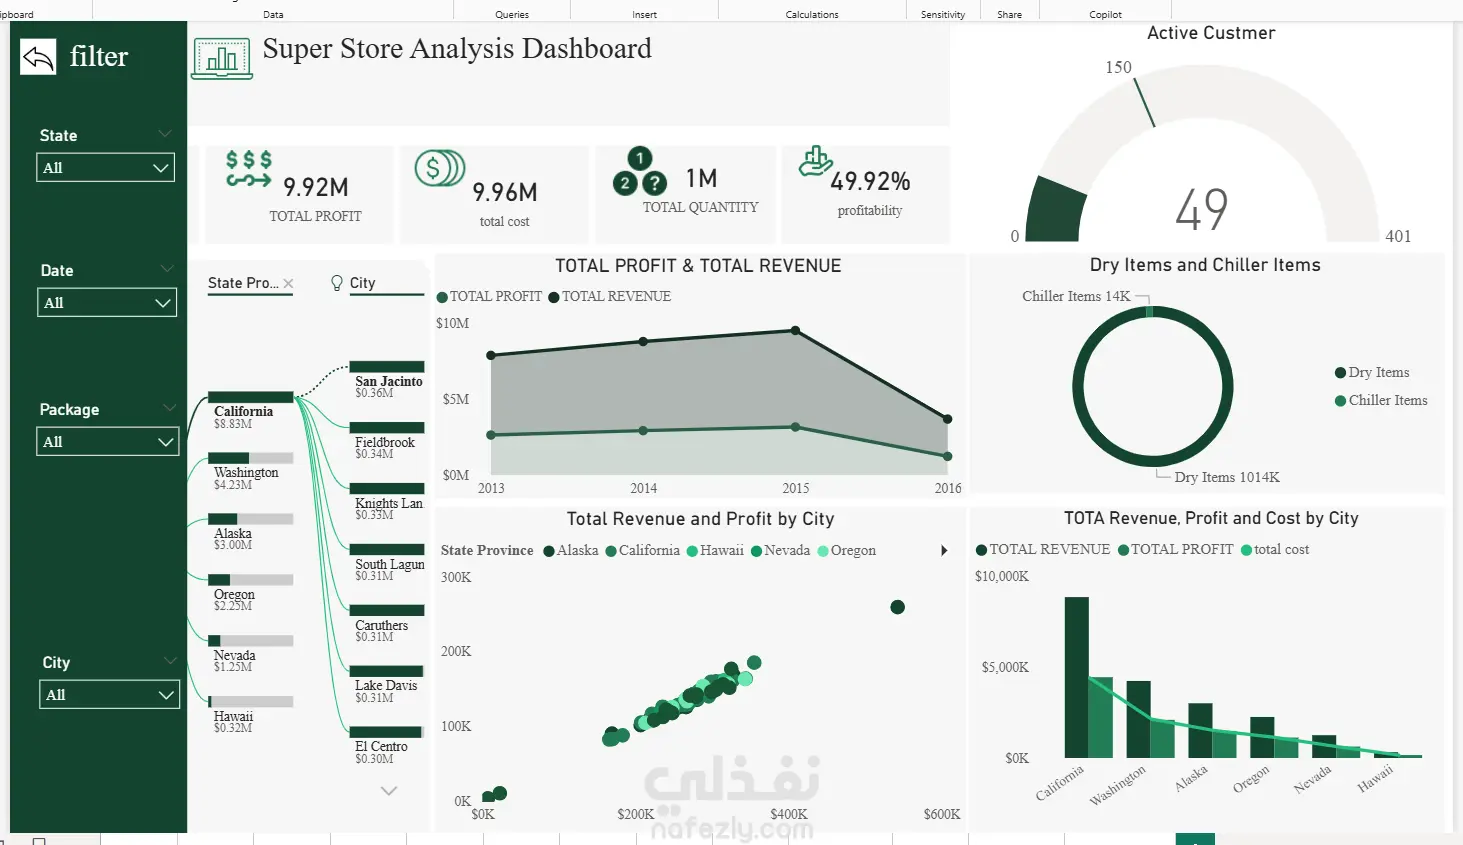Click the stacked coins total cost icon
The image size is (1463, 845).
(x=440, y=168)
